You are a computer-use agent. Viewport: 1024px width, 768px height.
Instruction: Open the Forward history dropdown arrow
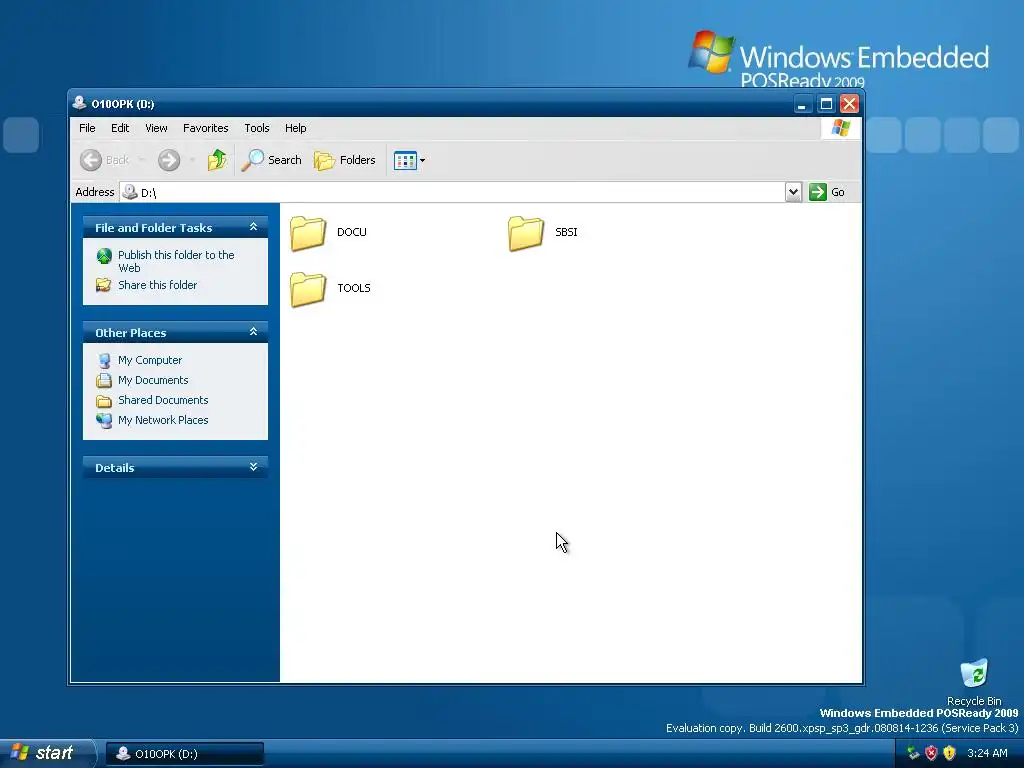[x=192, y=160]
